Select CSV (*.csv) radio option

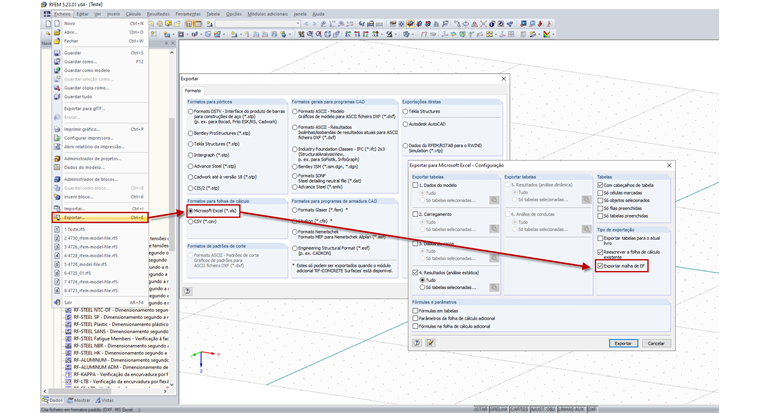point(190,222)
